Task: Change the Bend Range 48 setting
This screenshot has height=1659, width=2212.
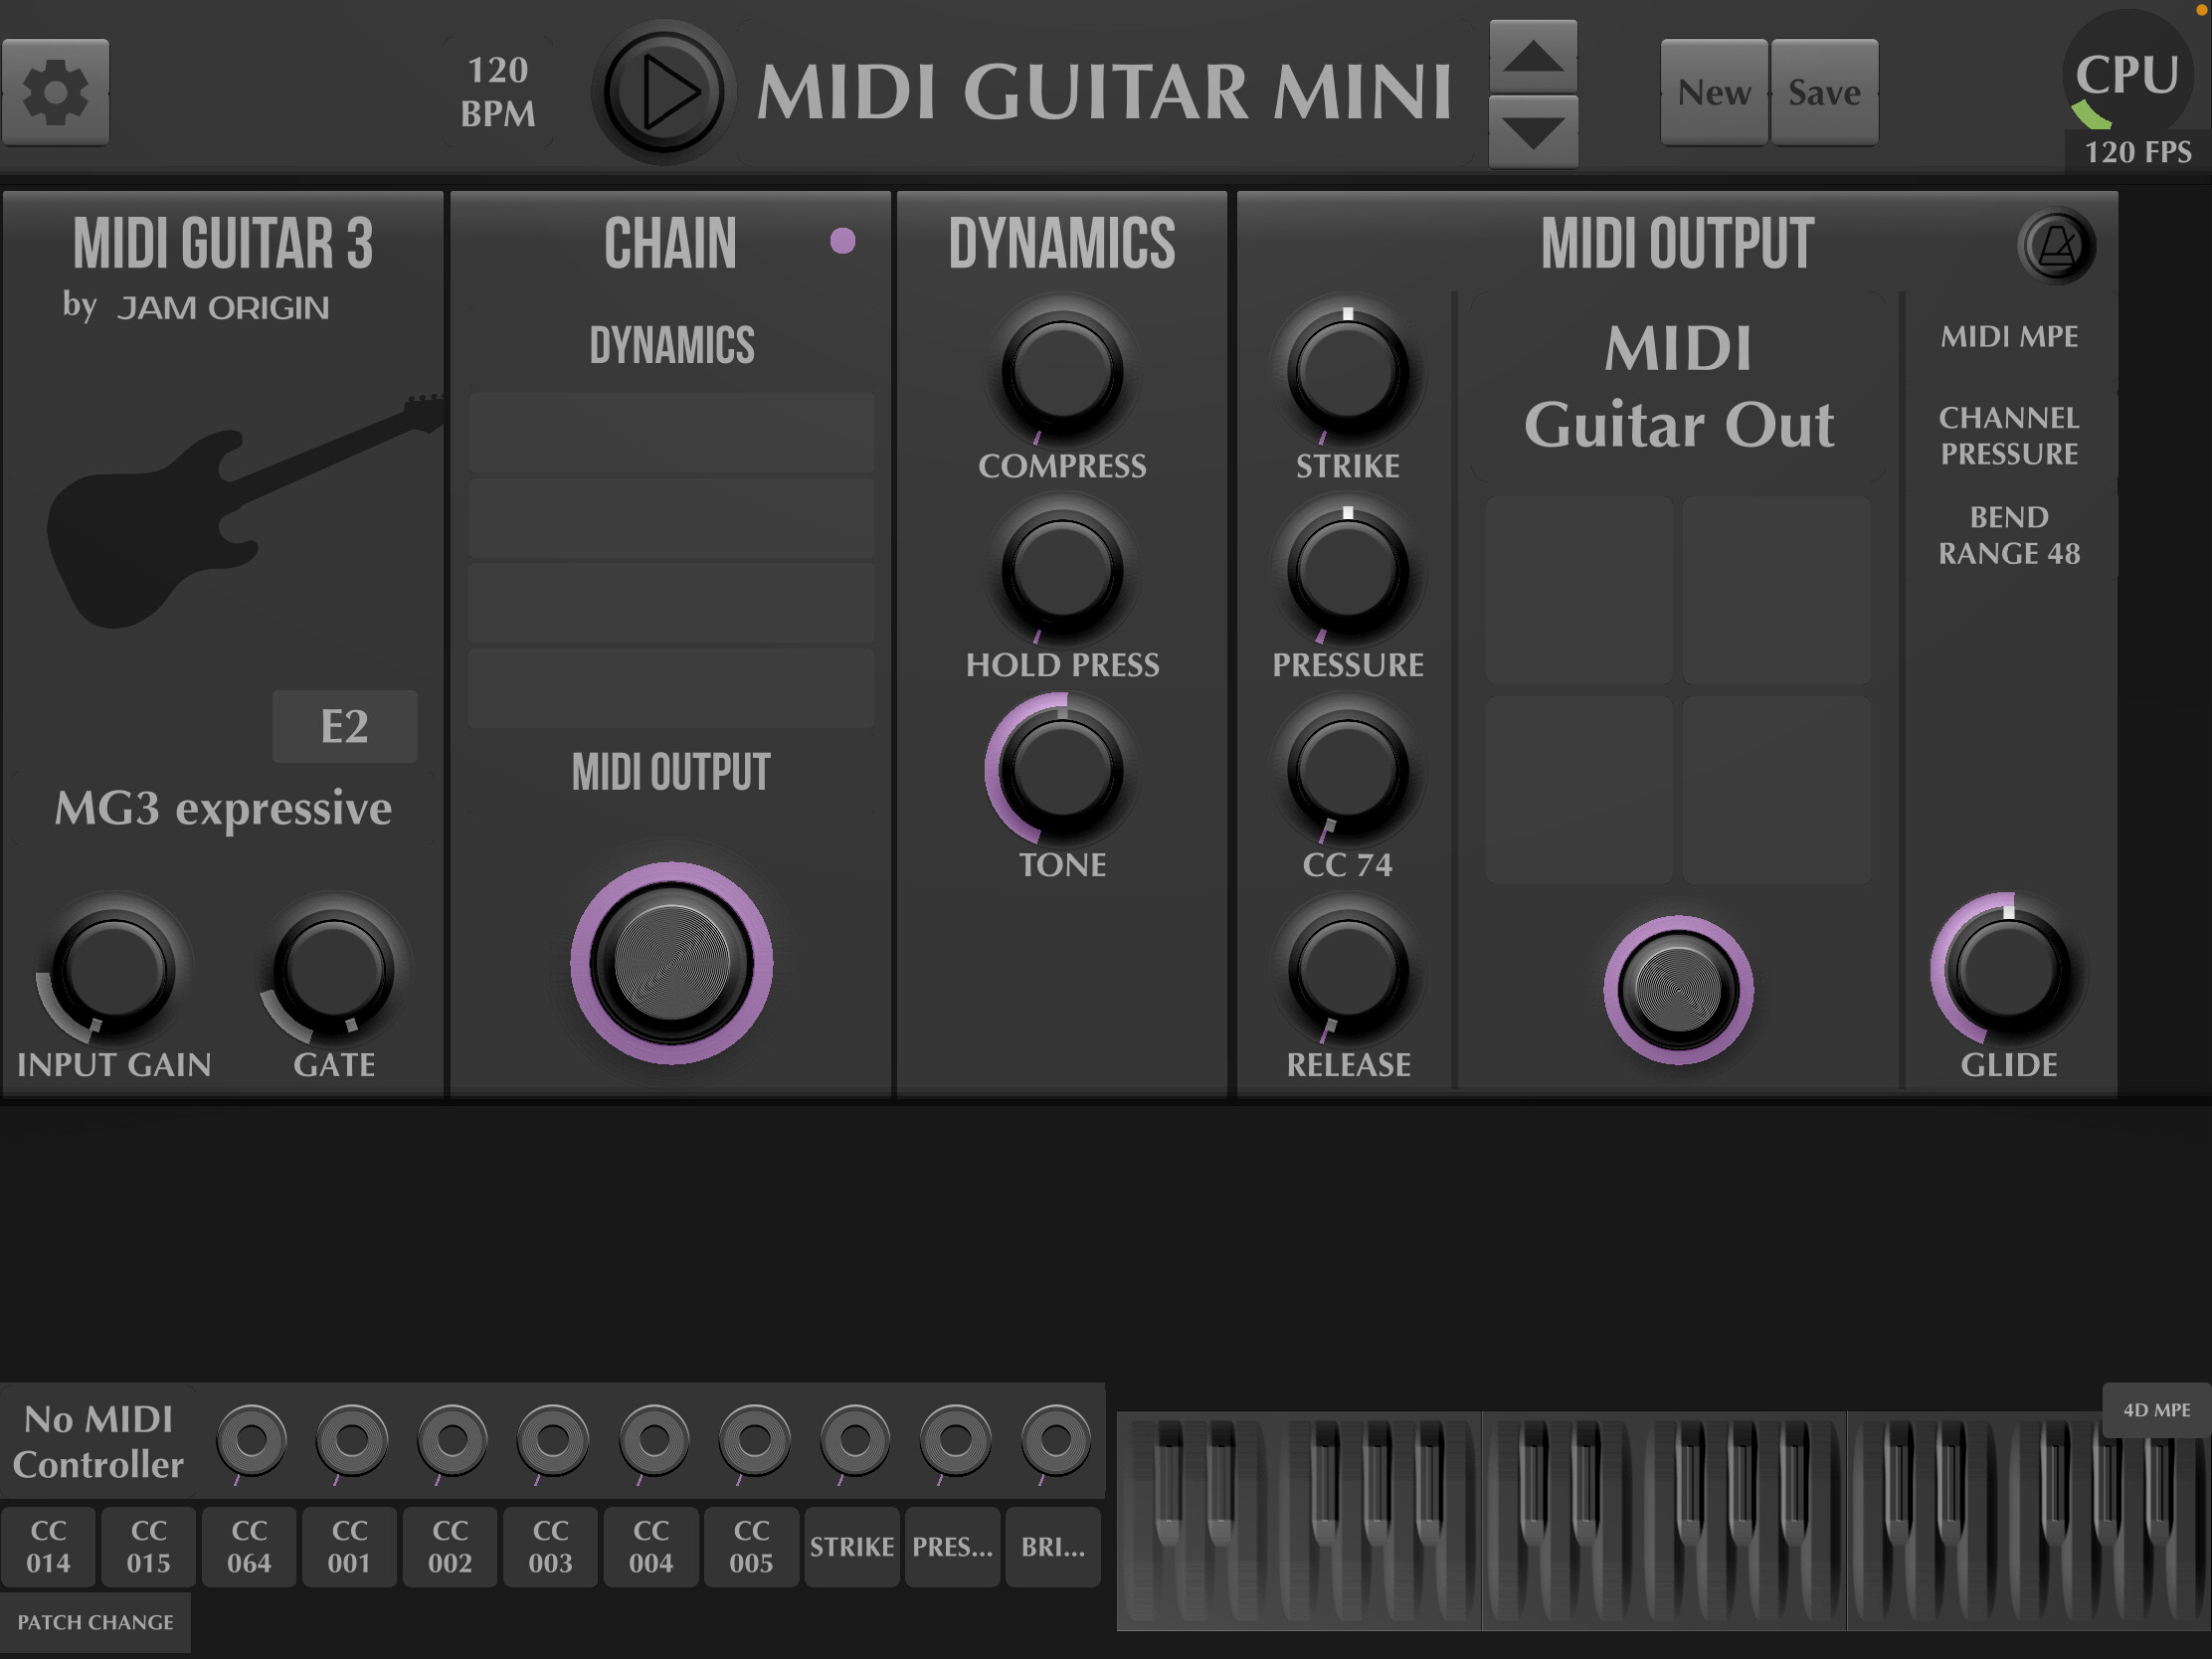Action: point(2009,535)
